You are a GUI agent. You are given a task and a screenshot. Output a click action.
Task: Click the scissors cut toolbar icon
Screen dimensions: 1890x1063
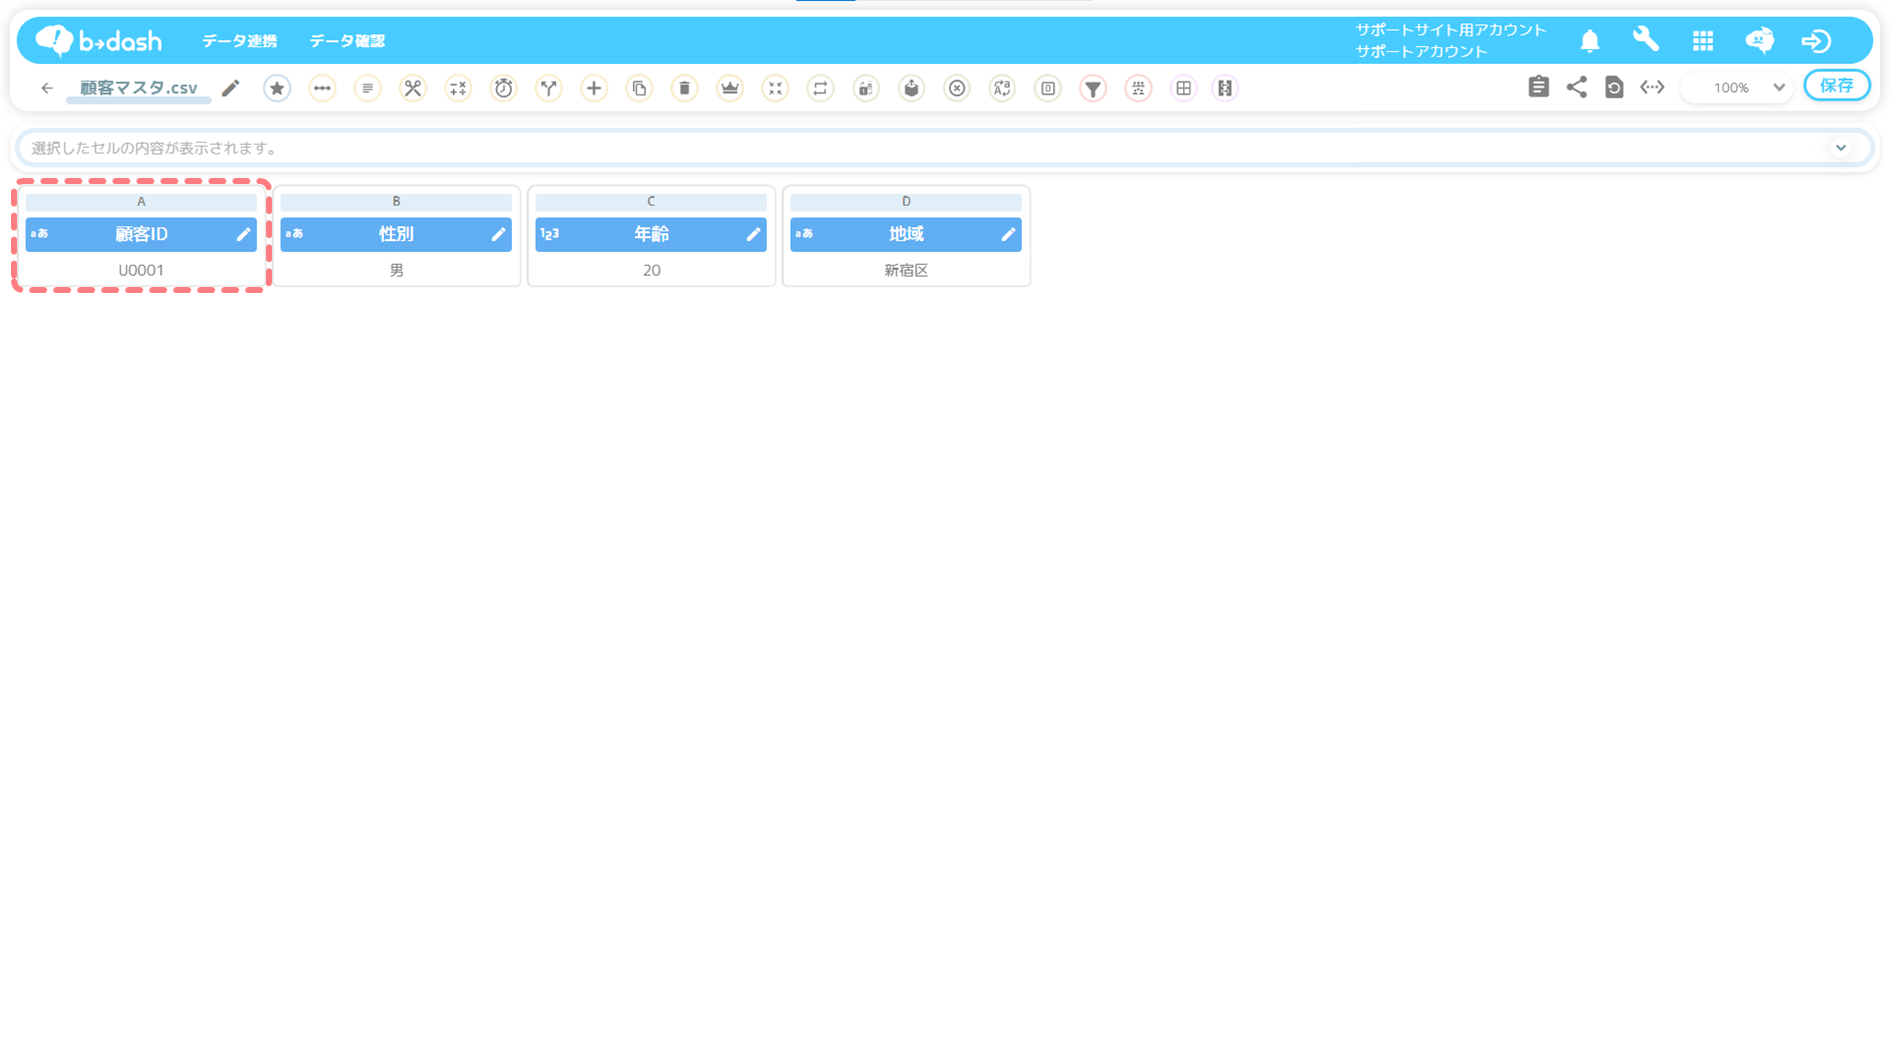pyautogui.click(x=413, y=88)
